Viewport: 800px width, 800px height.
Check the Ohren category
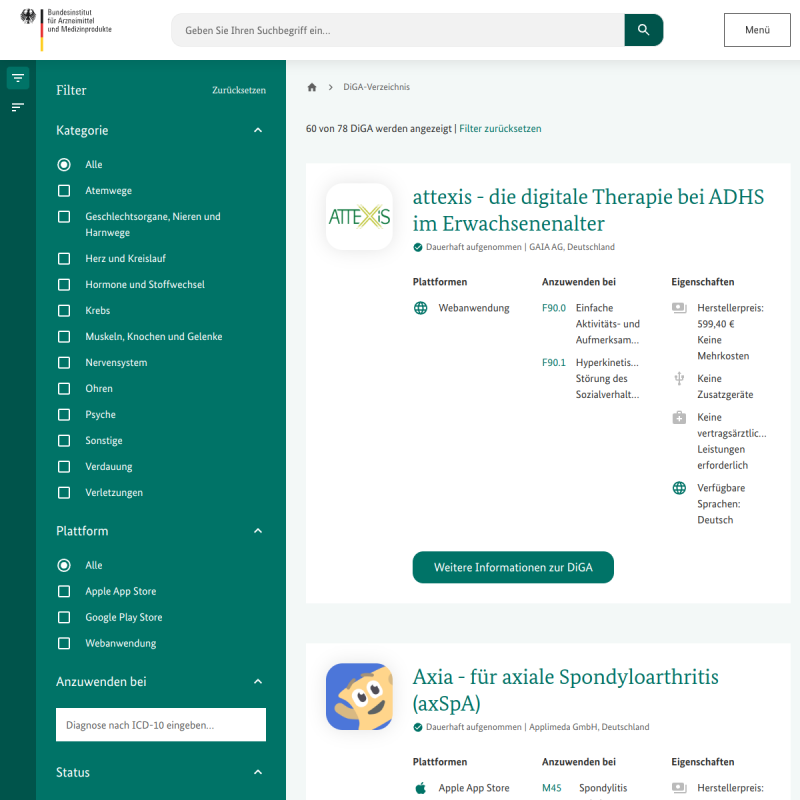tap(64, 389)
